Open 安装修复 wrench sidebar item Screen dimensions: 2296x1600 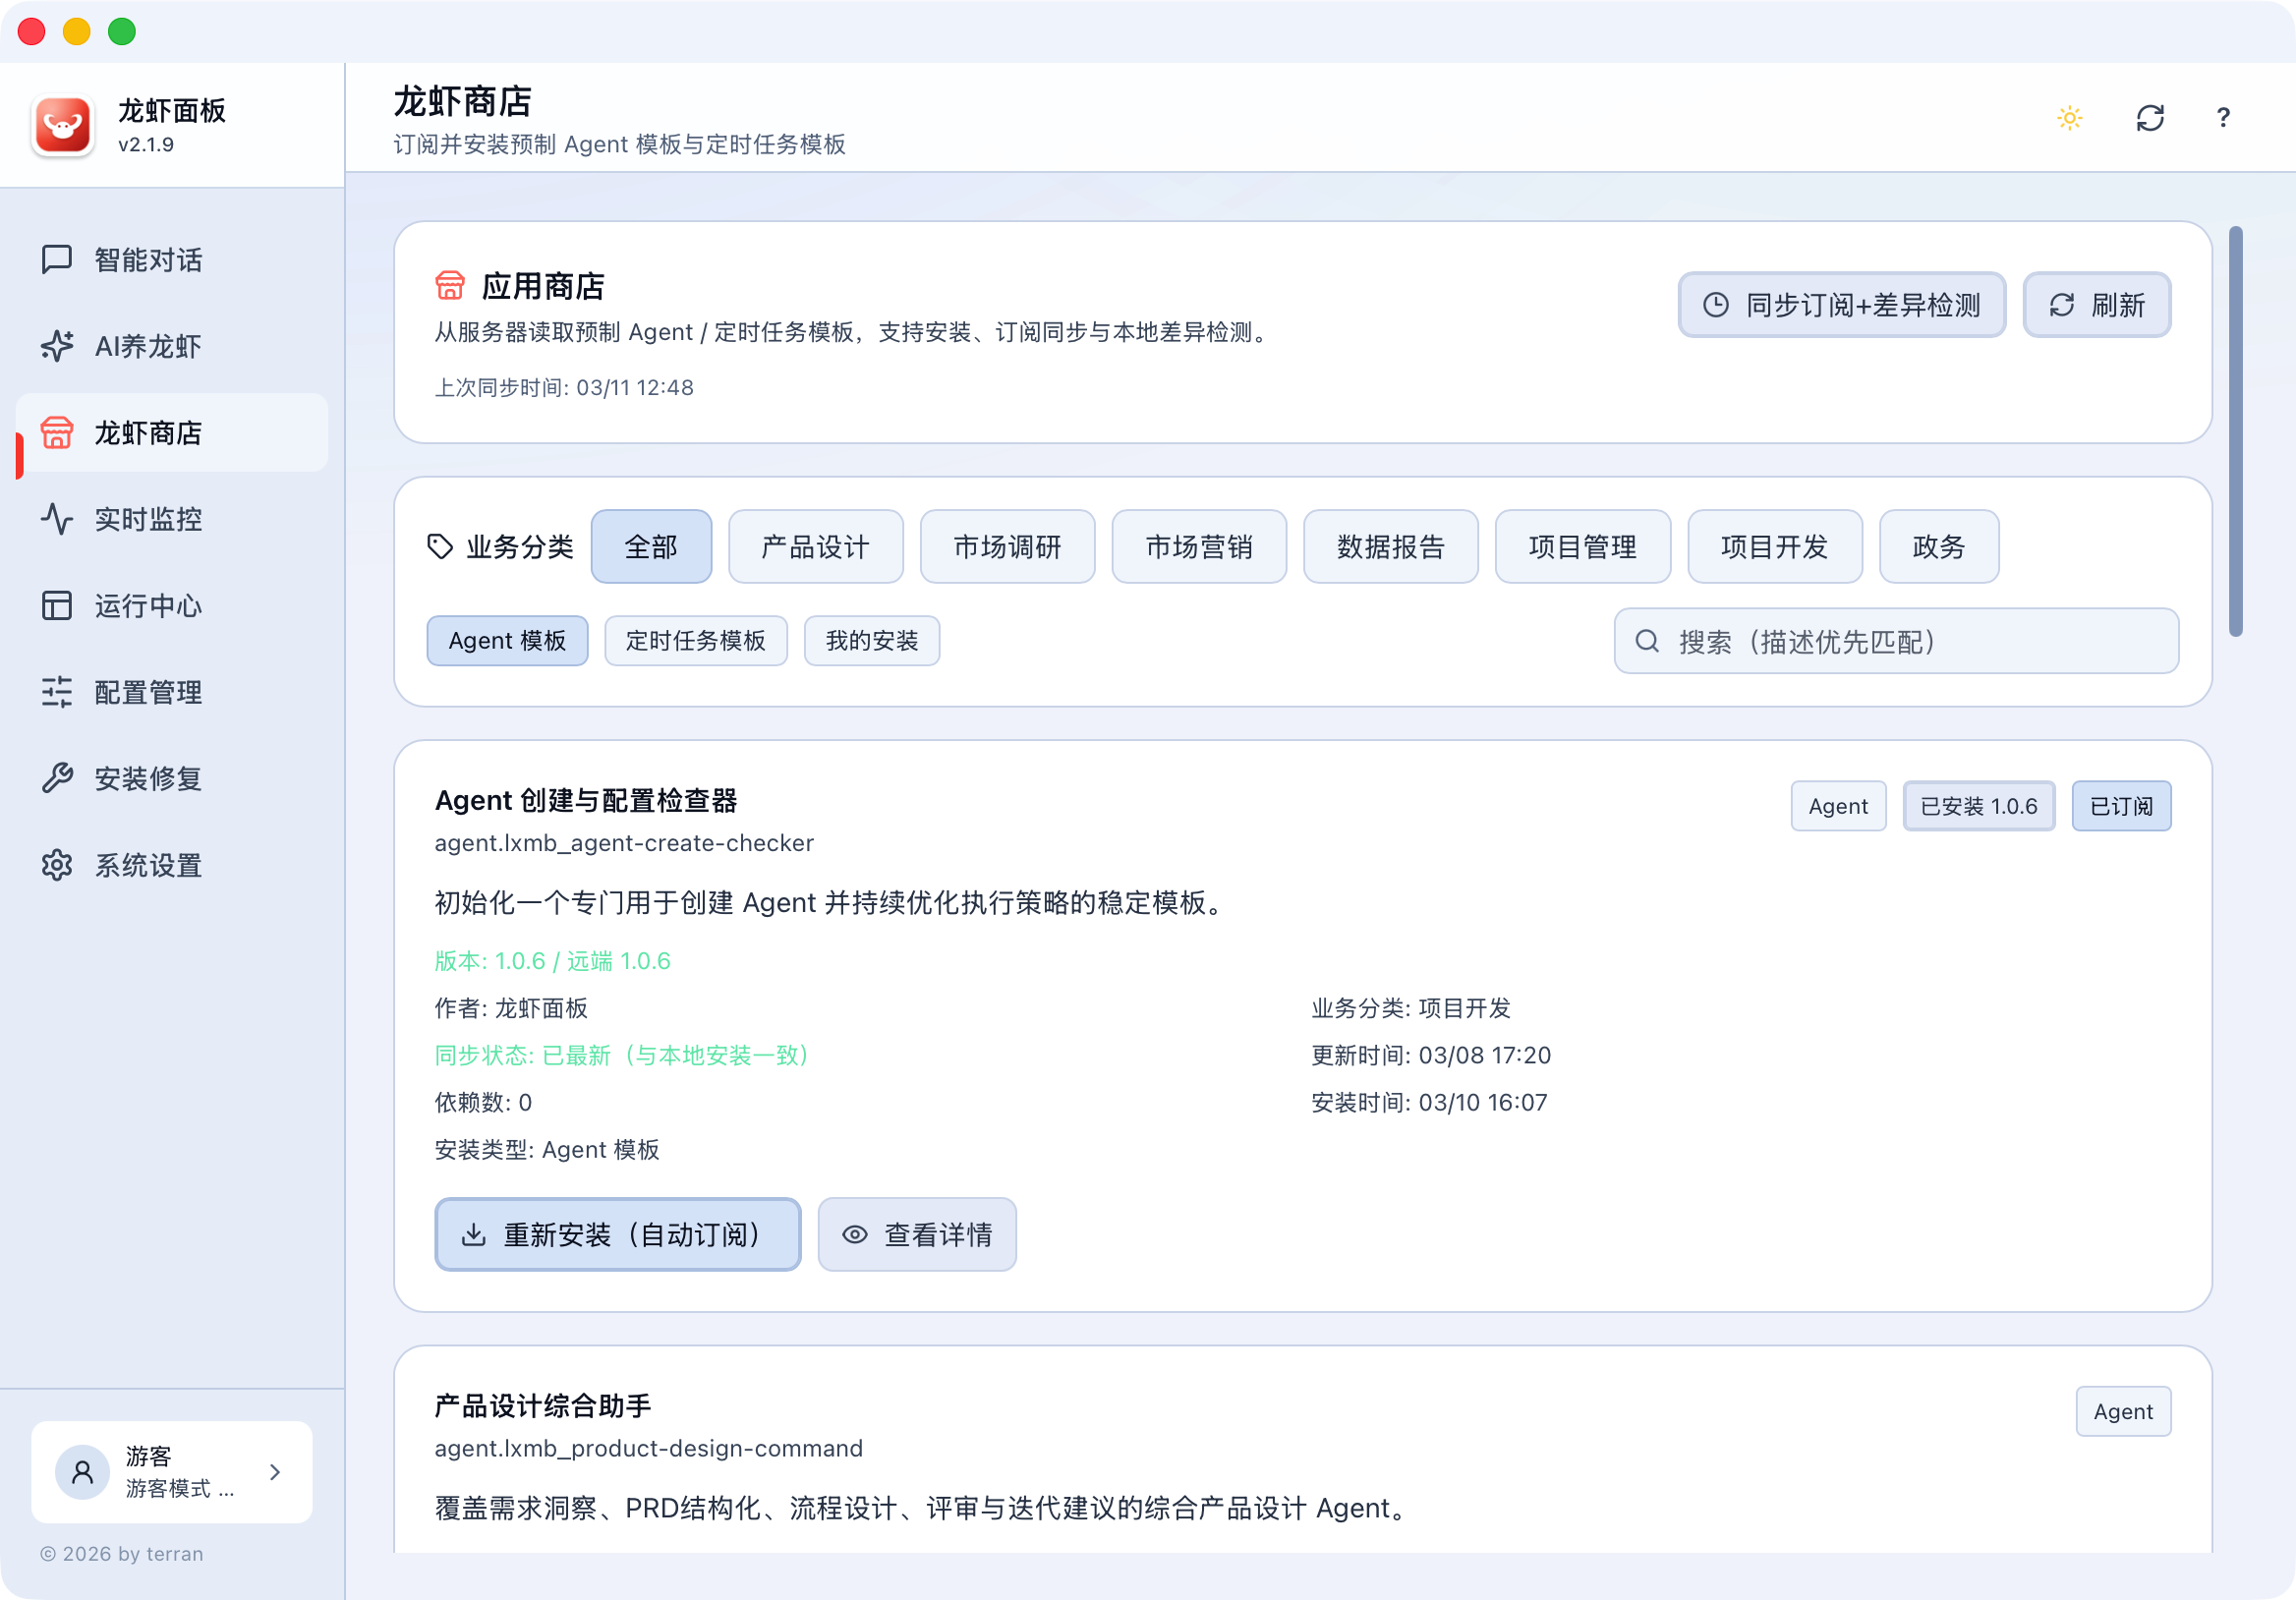[148, 779]
